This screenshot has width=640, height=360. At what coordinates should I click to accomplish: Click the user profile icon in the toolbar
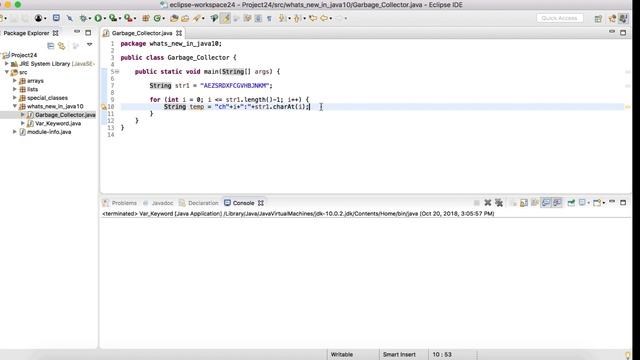pos(38,18)
